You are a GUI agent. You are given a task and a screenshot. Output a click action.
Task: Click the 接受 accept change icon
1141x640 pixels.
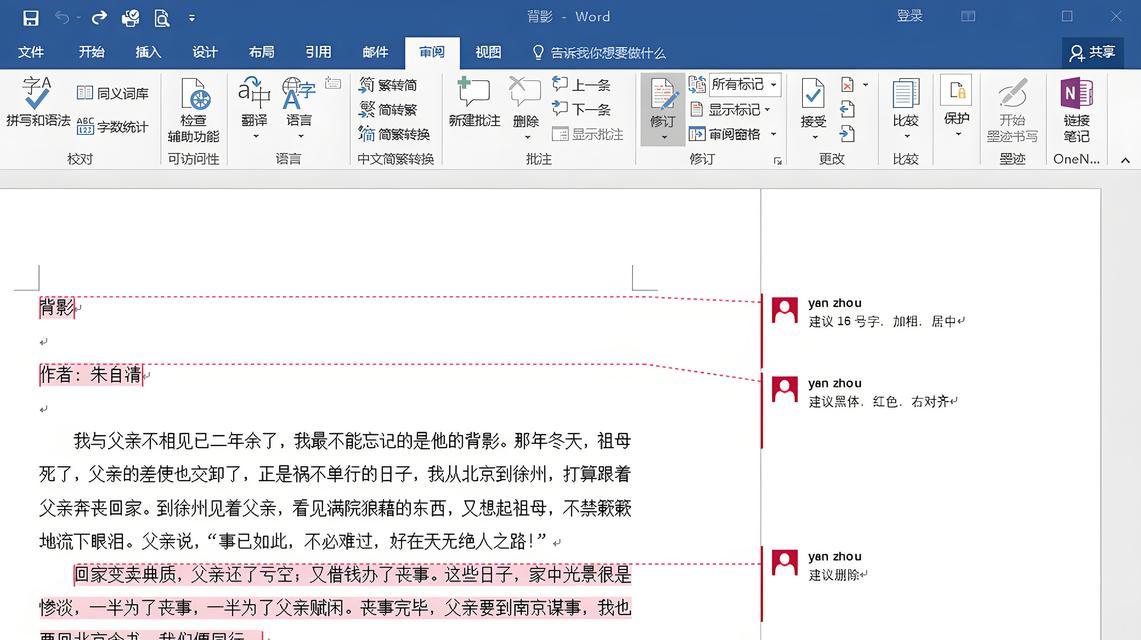(813, 95)
